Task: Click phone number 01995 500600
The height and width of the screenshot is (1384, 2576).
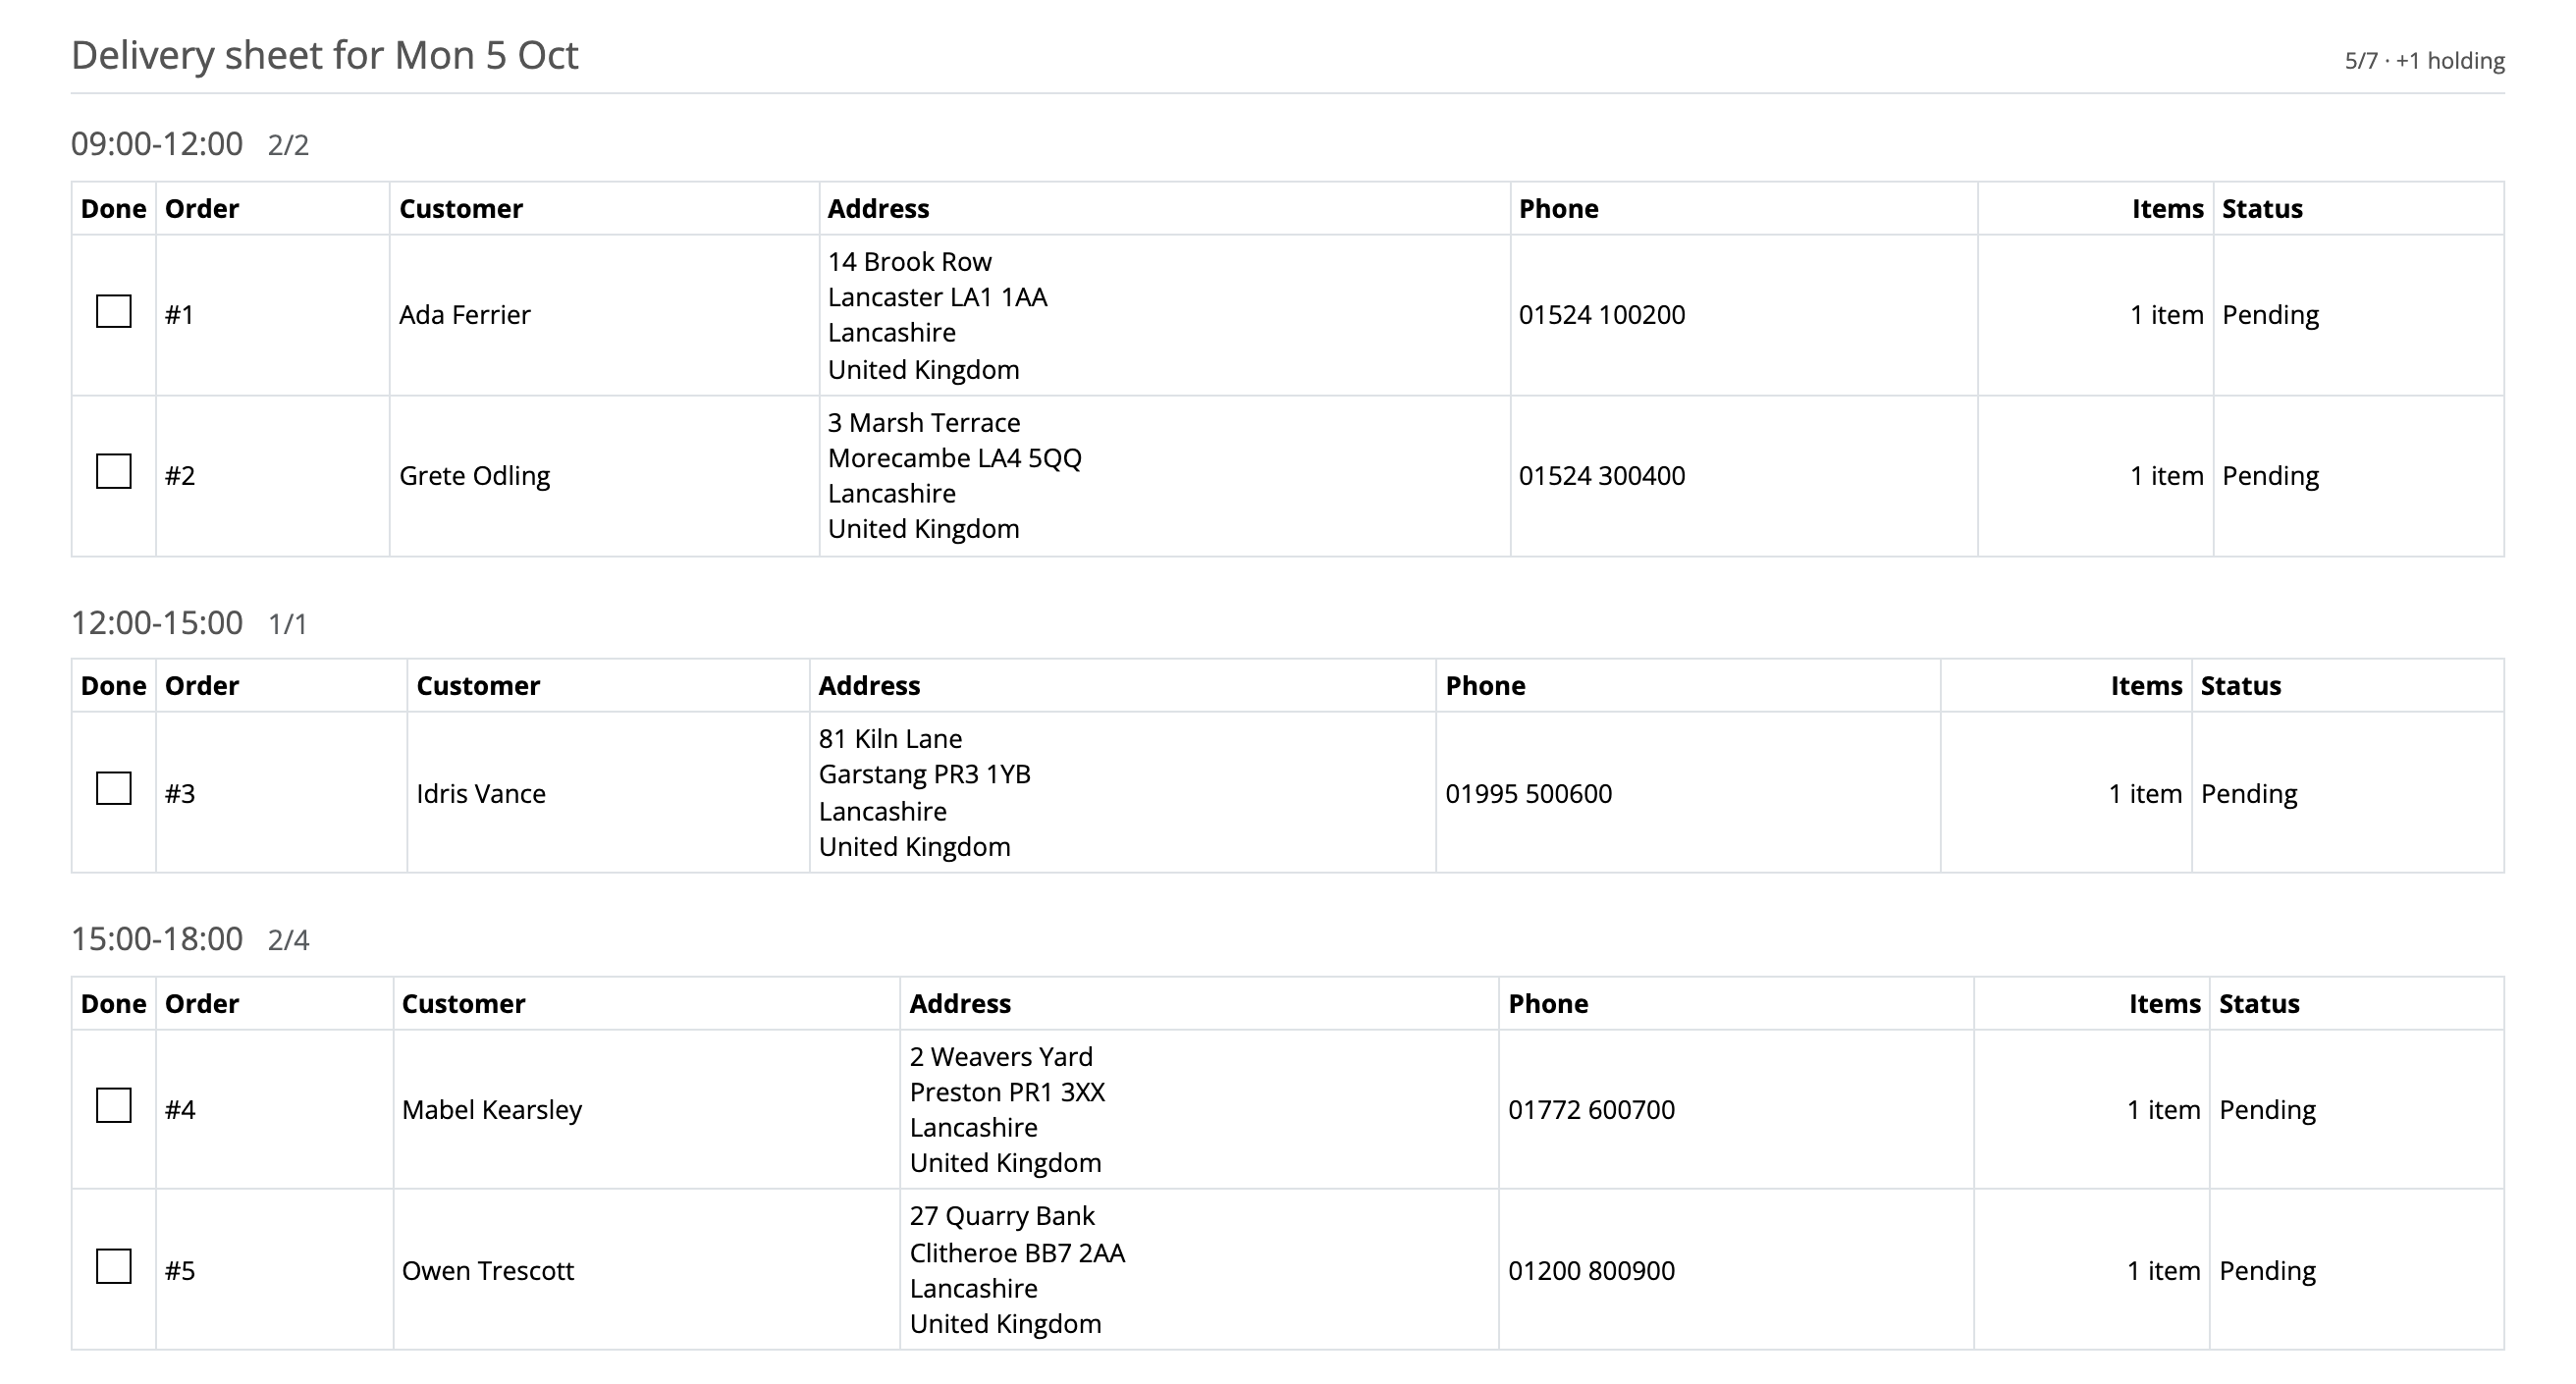Action: pos(1528,794)
